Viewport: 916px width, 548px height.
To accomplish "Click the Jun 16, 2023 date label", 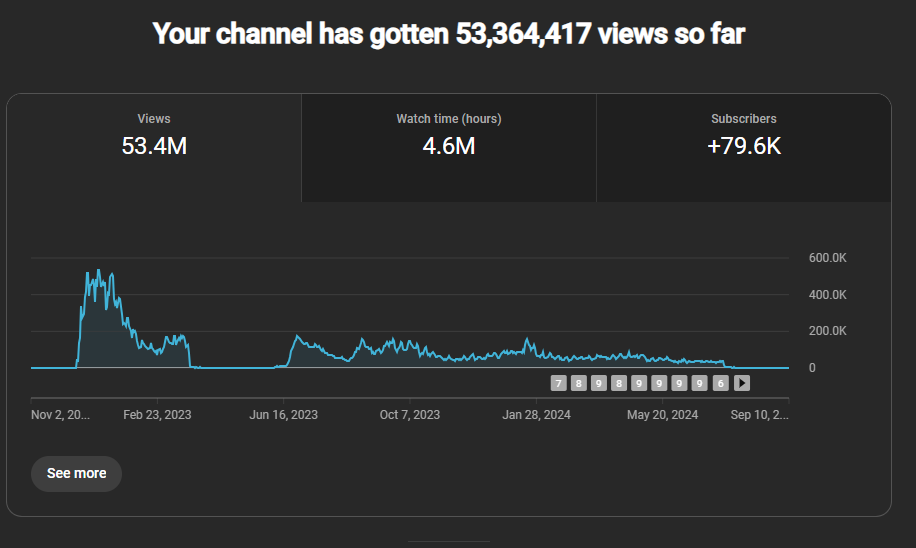I will (283, 415).
